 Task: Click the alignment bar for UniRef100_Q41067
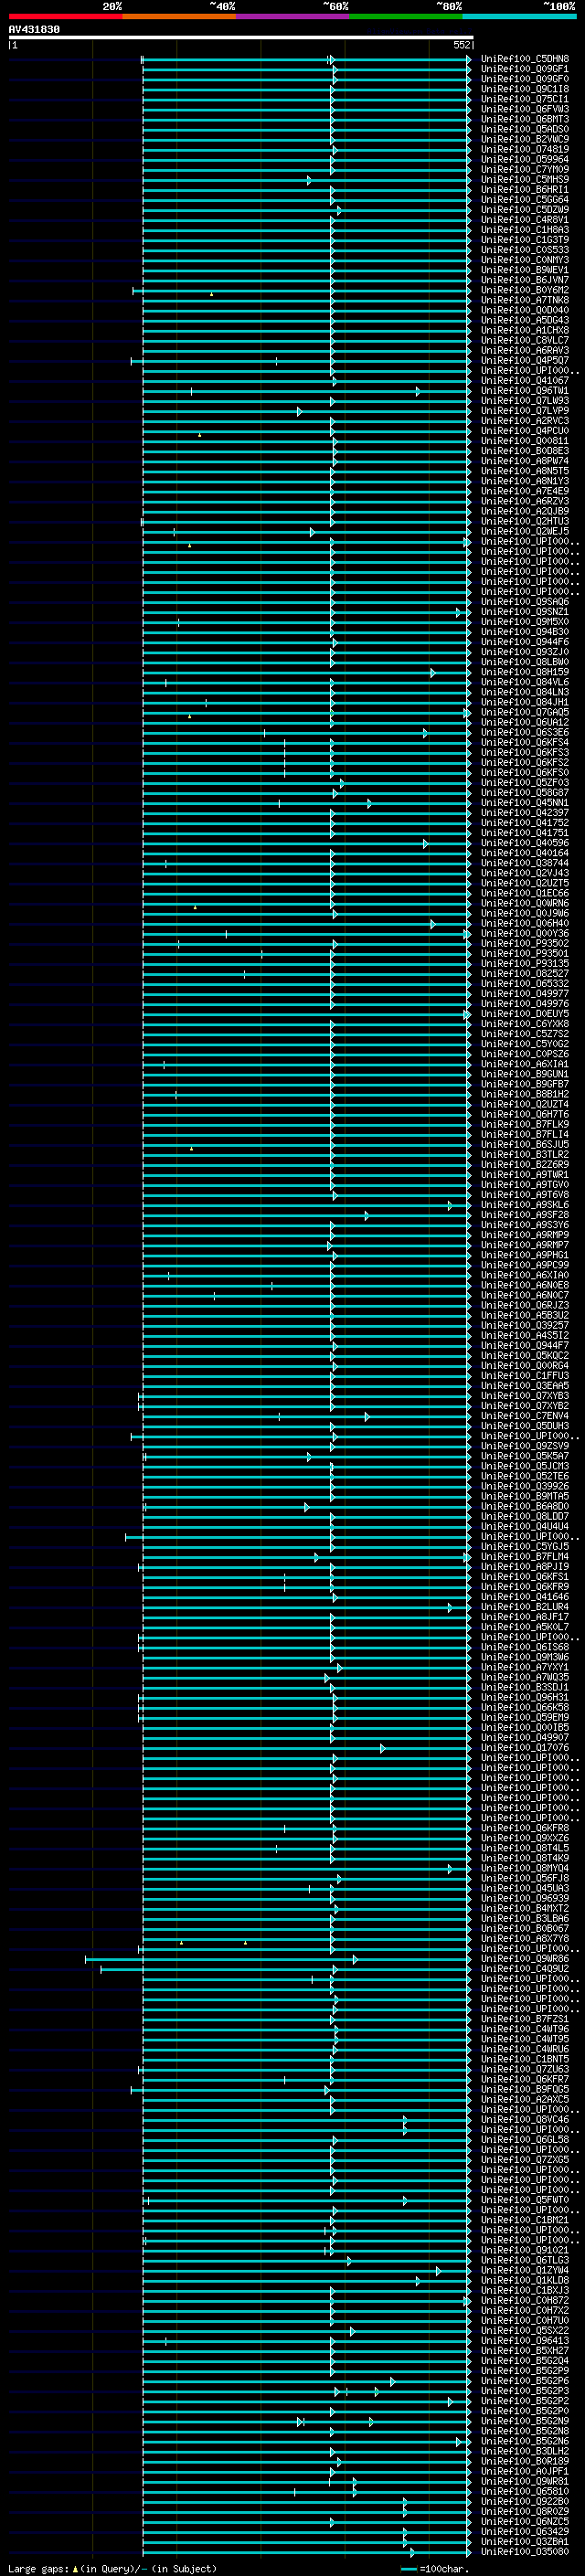305,381
